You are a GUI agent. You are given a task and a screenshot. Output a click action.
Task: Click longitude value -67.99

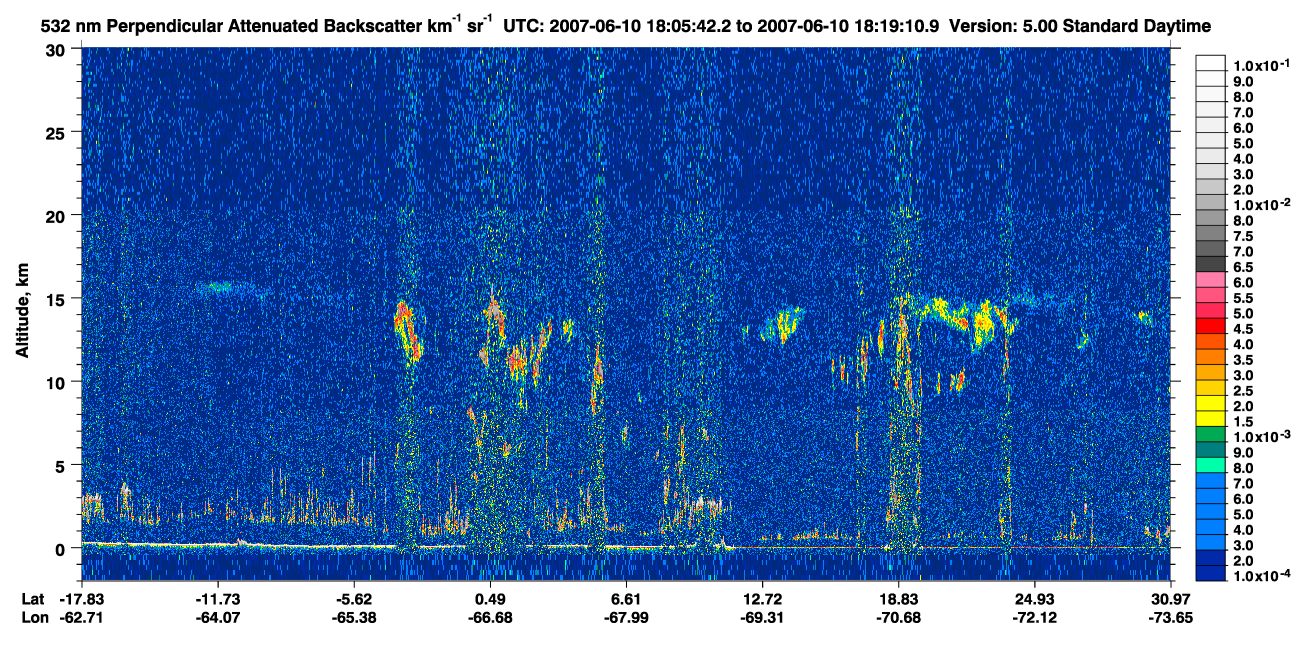626,617
